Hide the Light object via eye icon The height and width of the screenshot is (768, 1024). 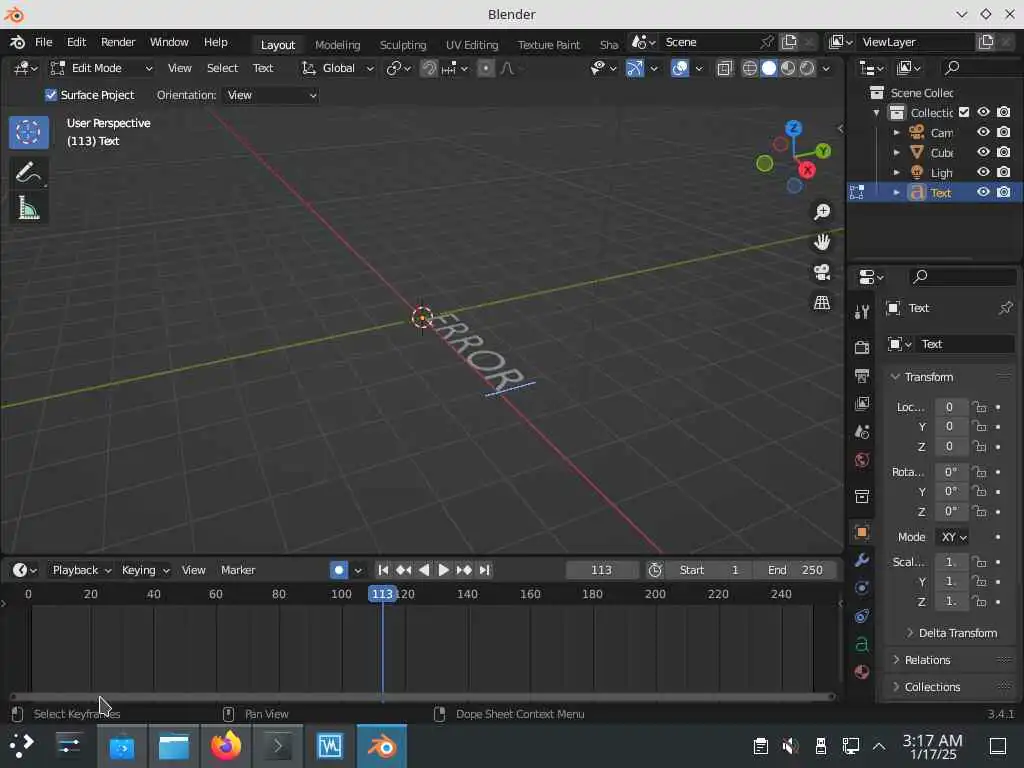(983, 172)
